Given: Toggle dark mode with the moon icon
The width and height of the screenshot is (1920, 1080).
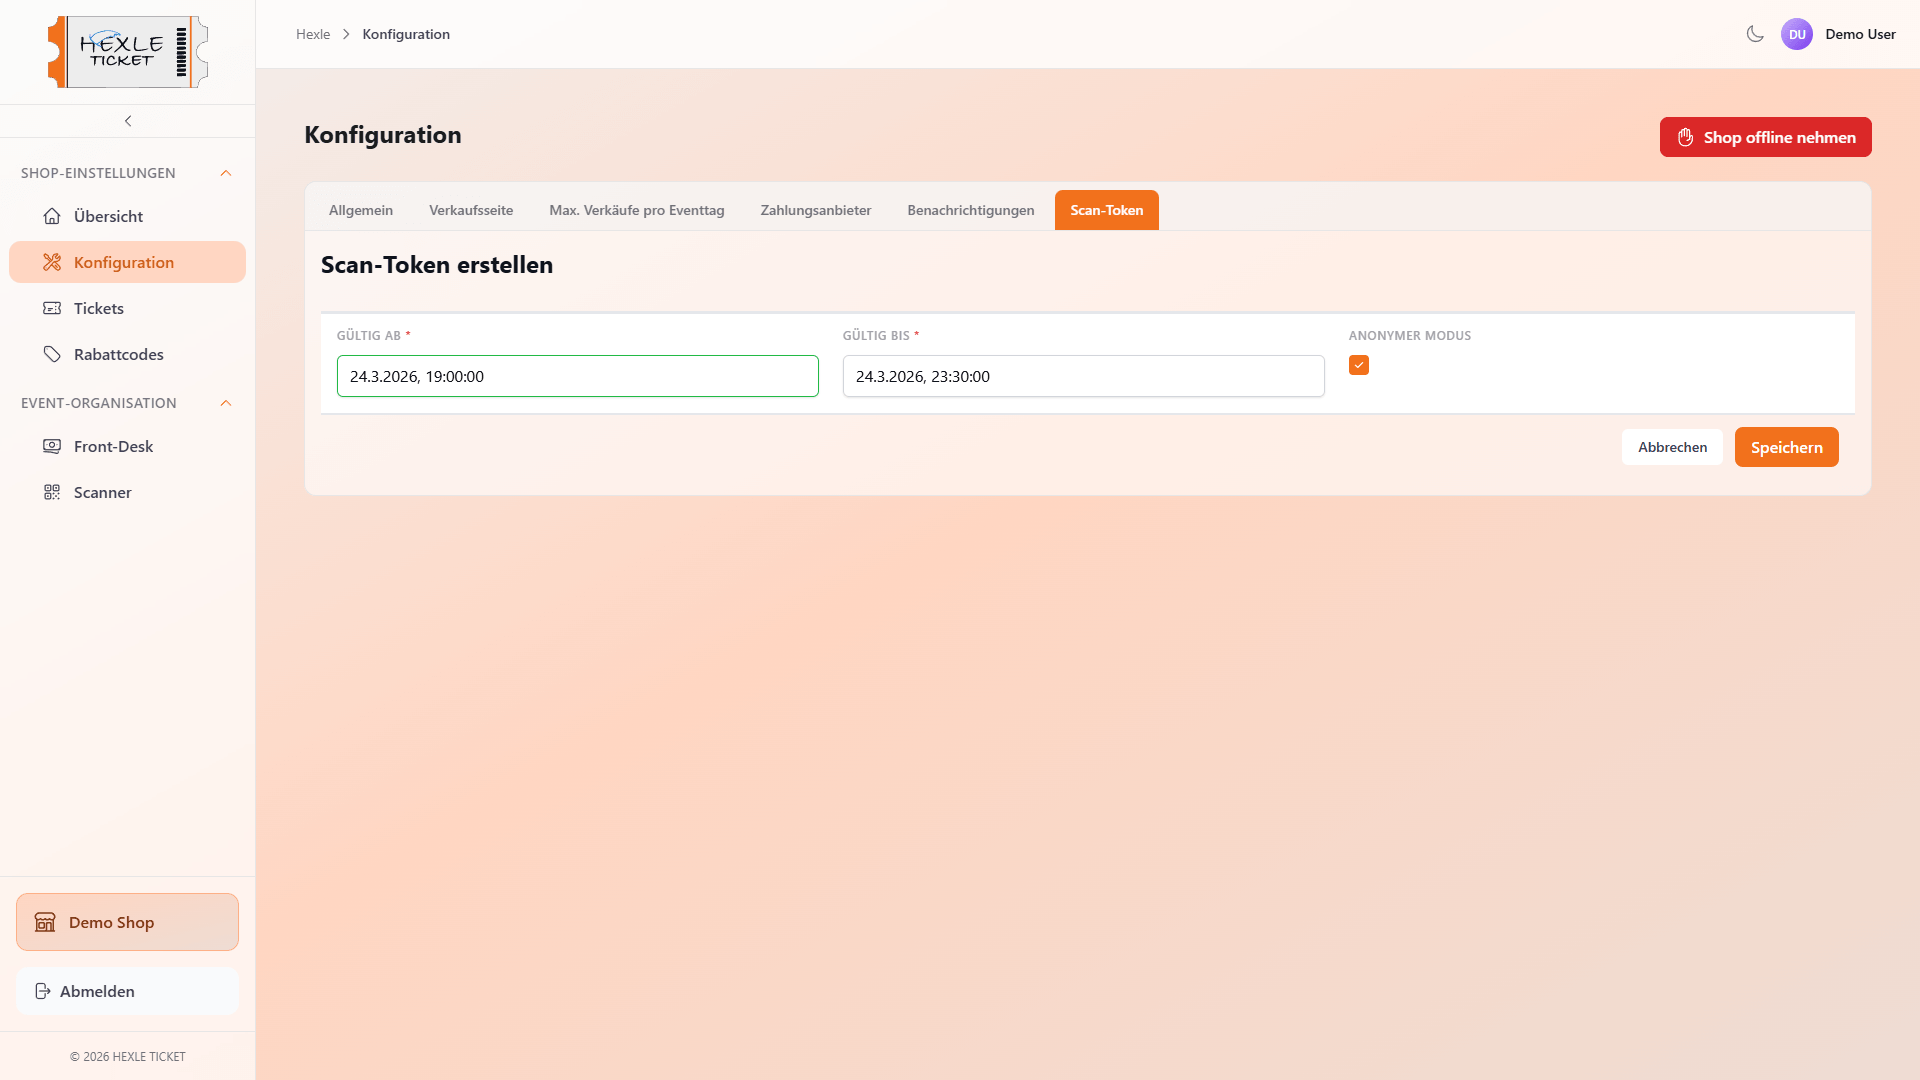Looking at the screenshot, I should coord(1754,33).
